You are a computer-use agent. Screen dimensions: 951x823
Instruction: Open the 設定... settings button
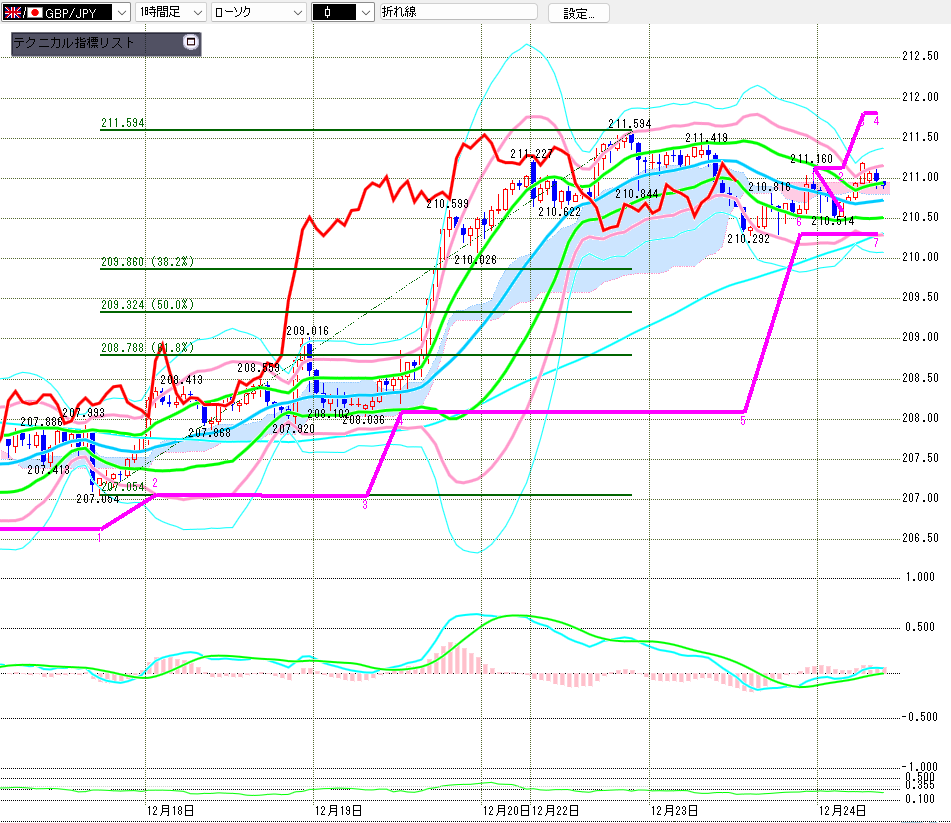(578, 13)
